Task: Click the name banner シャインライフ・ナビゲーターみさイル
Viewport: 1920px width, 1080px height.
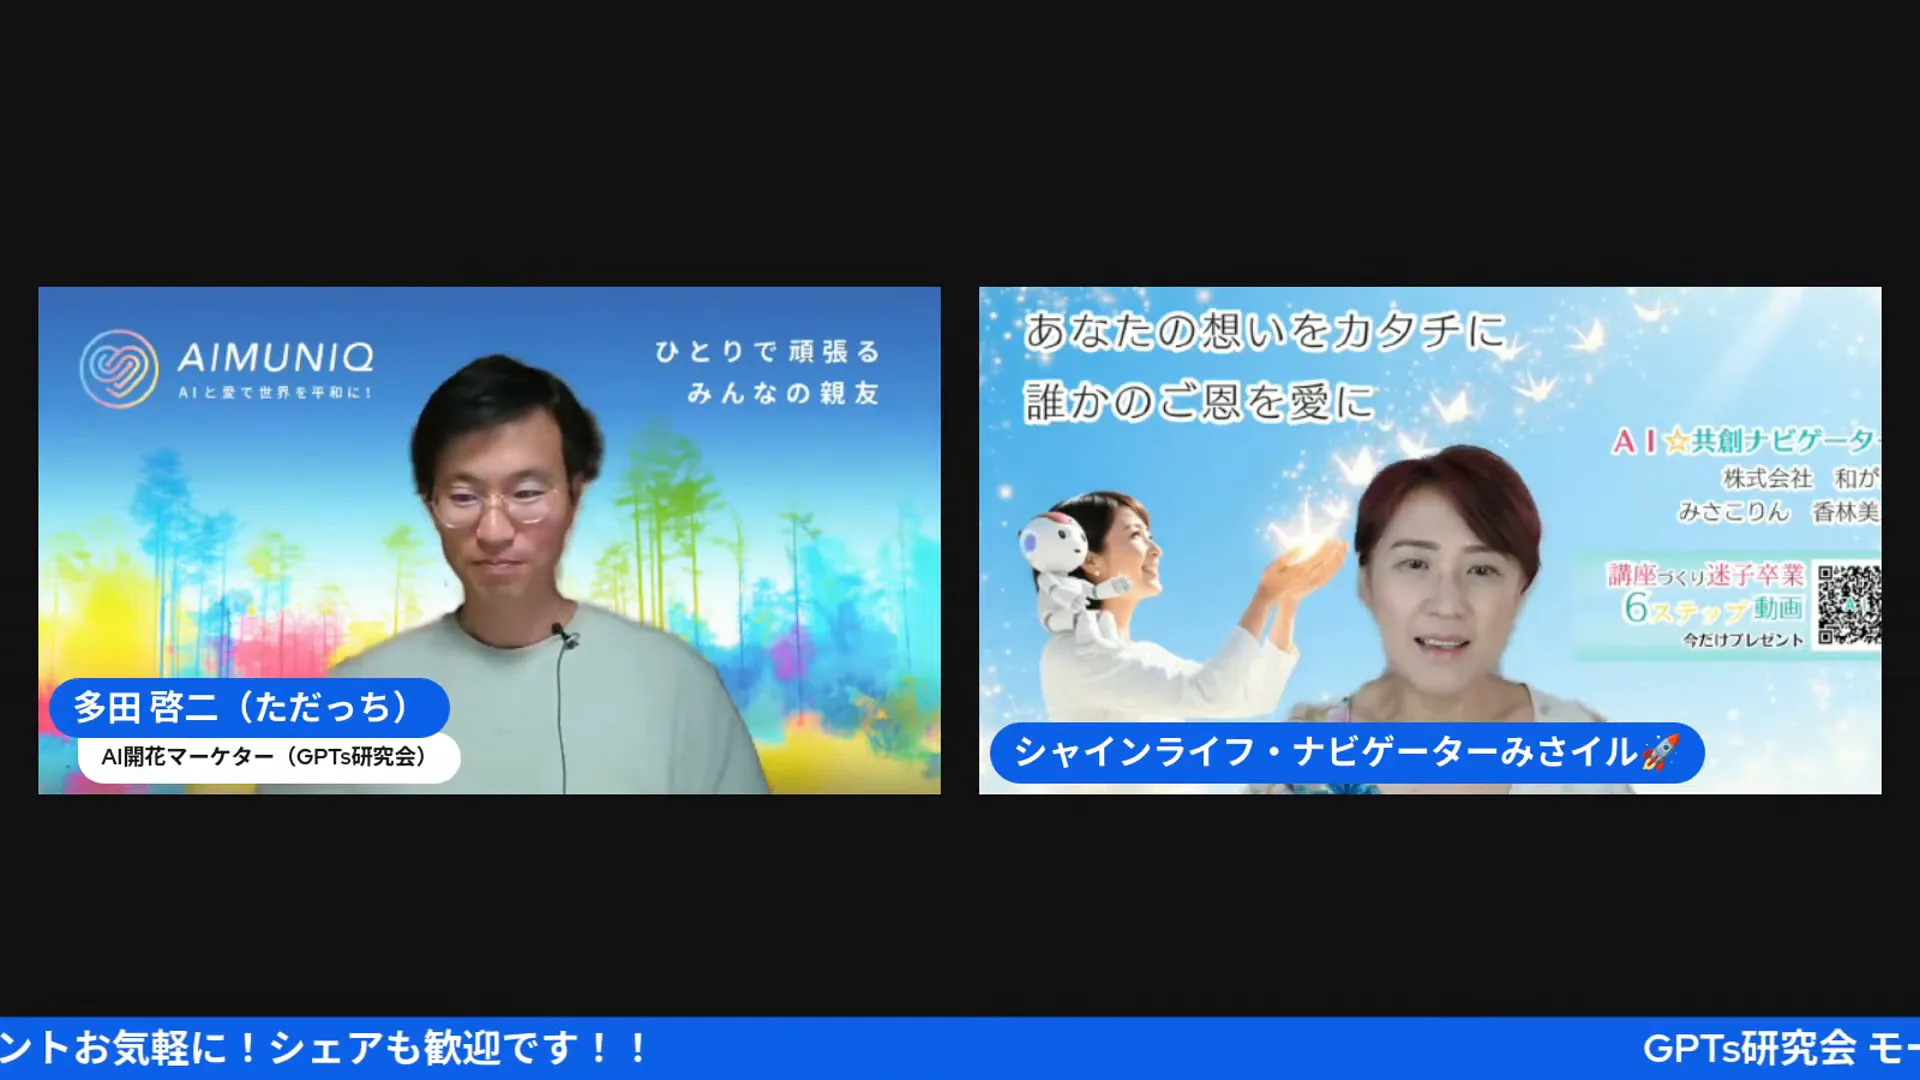Action: (1346, 752)
